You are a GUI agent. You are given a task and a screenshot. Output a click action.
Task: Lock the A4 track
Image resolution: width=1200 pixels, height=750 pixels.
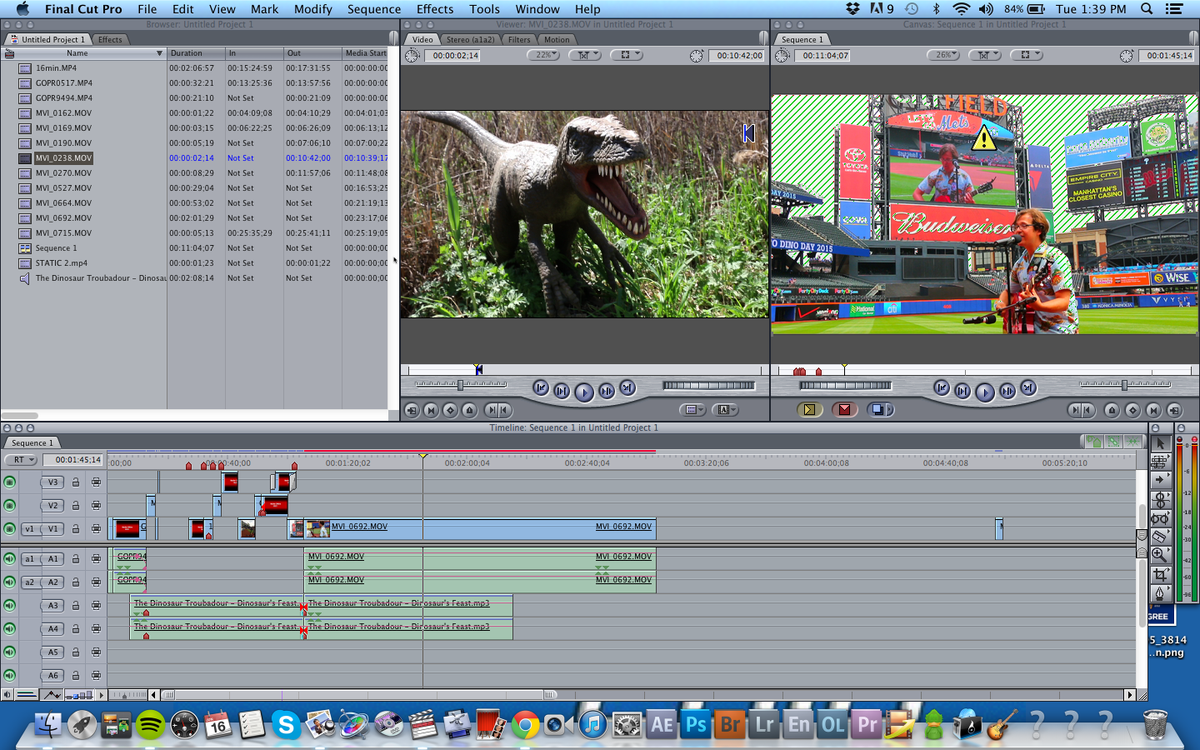(75, 629)
